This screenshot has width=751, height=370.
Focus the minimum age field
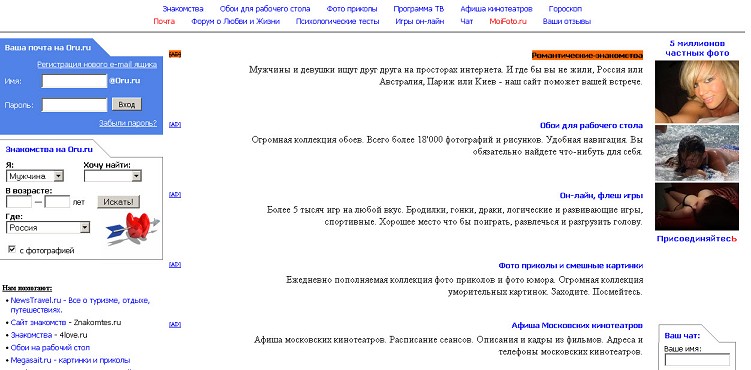[x=19, y=202]
